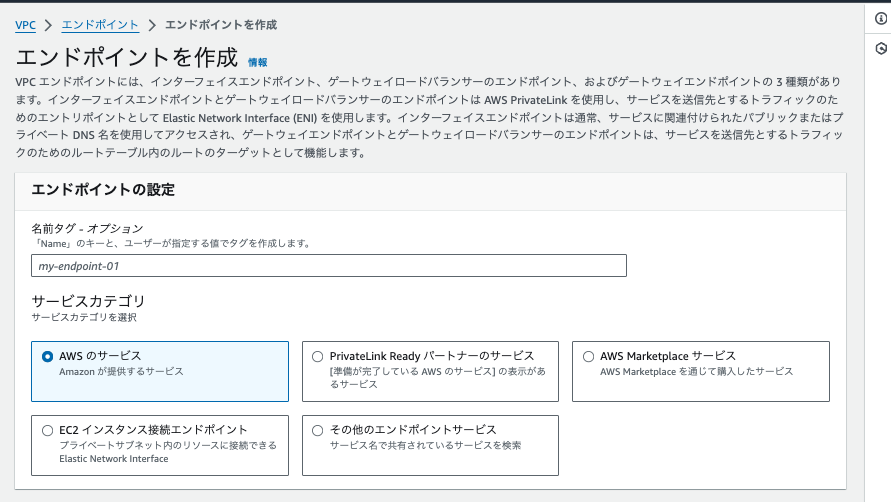
Task: Click the Amazon が提供するサービス description
Action: [x=121, y=372]
